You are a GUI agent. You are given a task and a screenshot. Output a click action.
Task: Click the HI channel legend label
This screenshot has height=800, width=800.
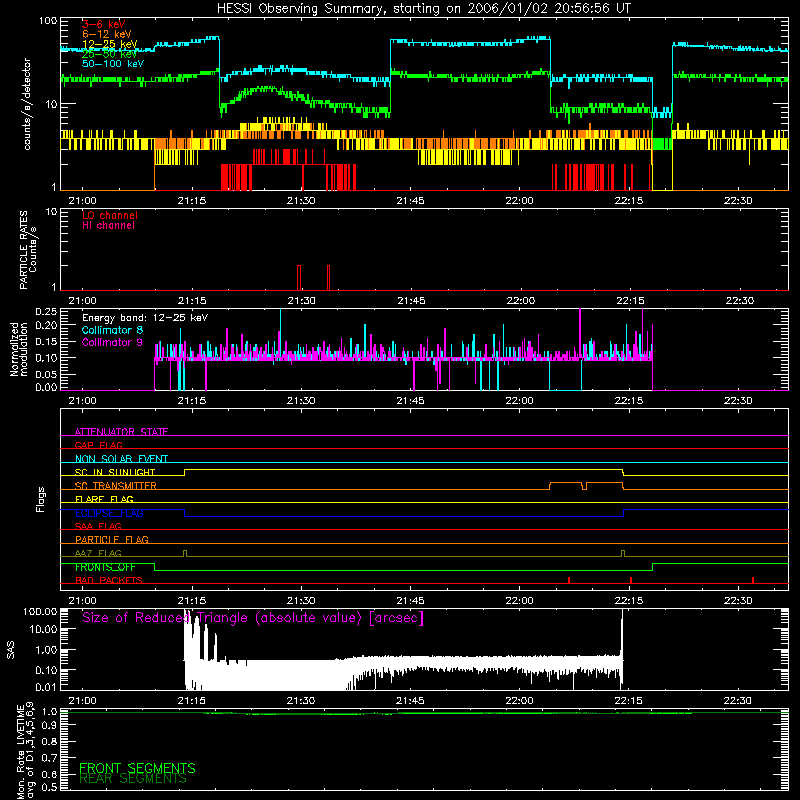pos(108,226)
